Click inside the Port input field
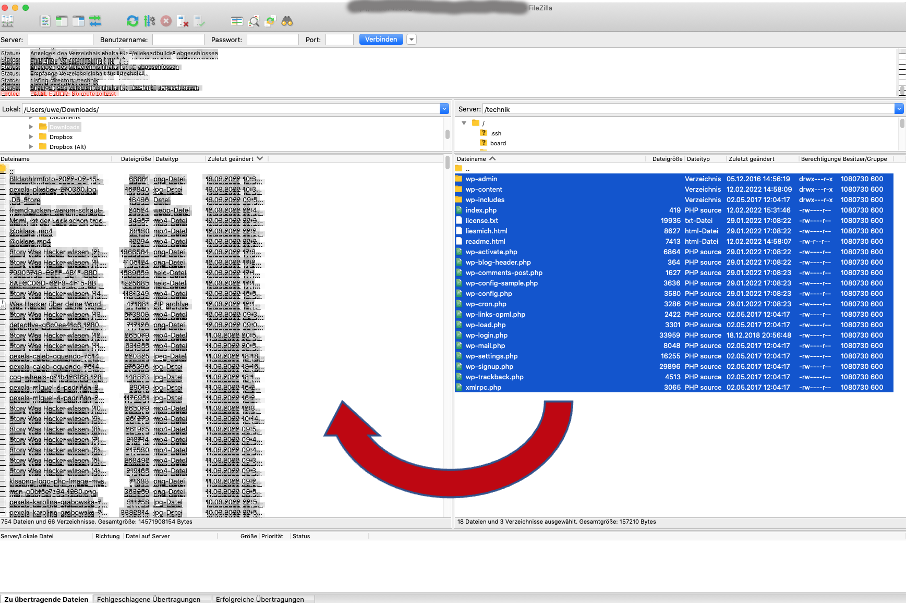909x603 pixels. (337, 39)
